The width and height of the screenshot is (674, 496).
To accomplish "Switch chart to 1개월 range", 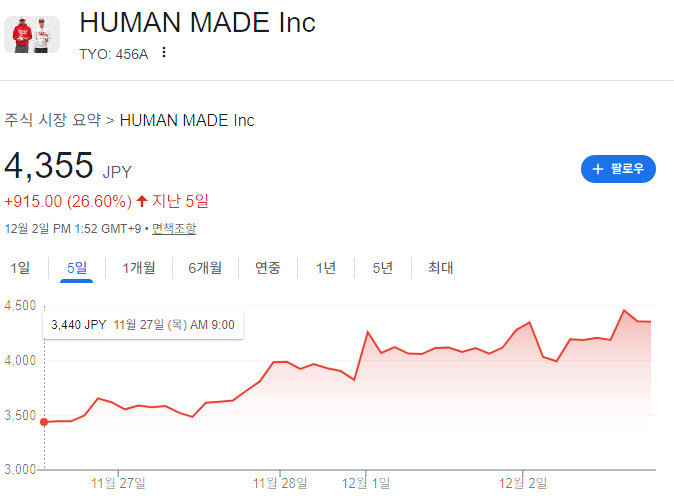I will 139,268.
